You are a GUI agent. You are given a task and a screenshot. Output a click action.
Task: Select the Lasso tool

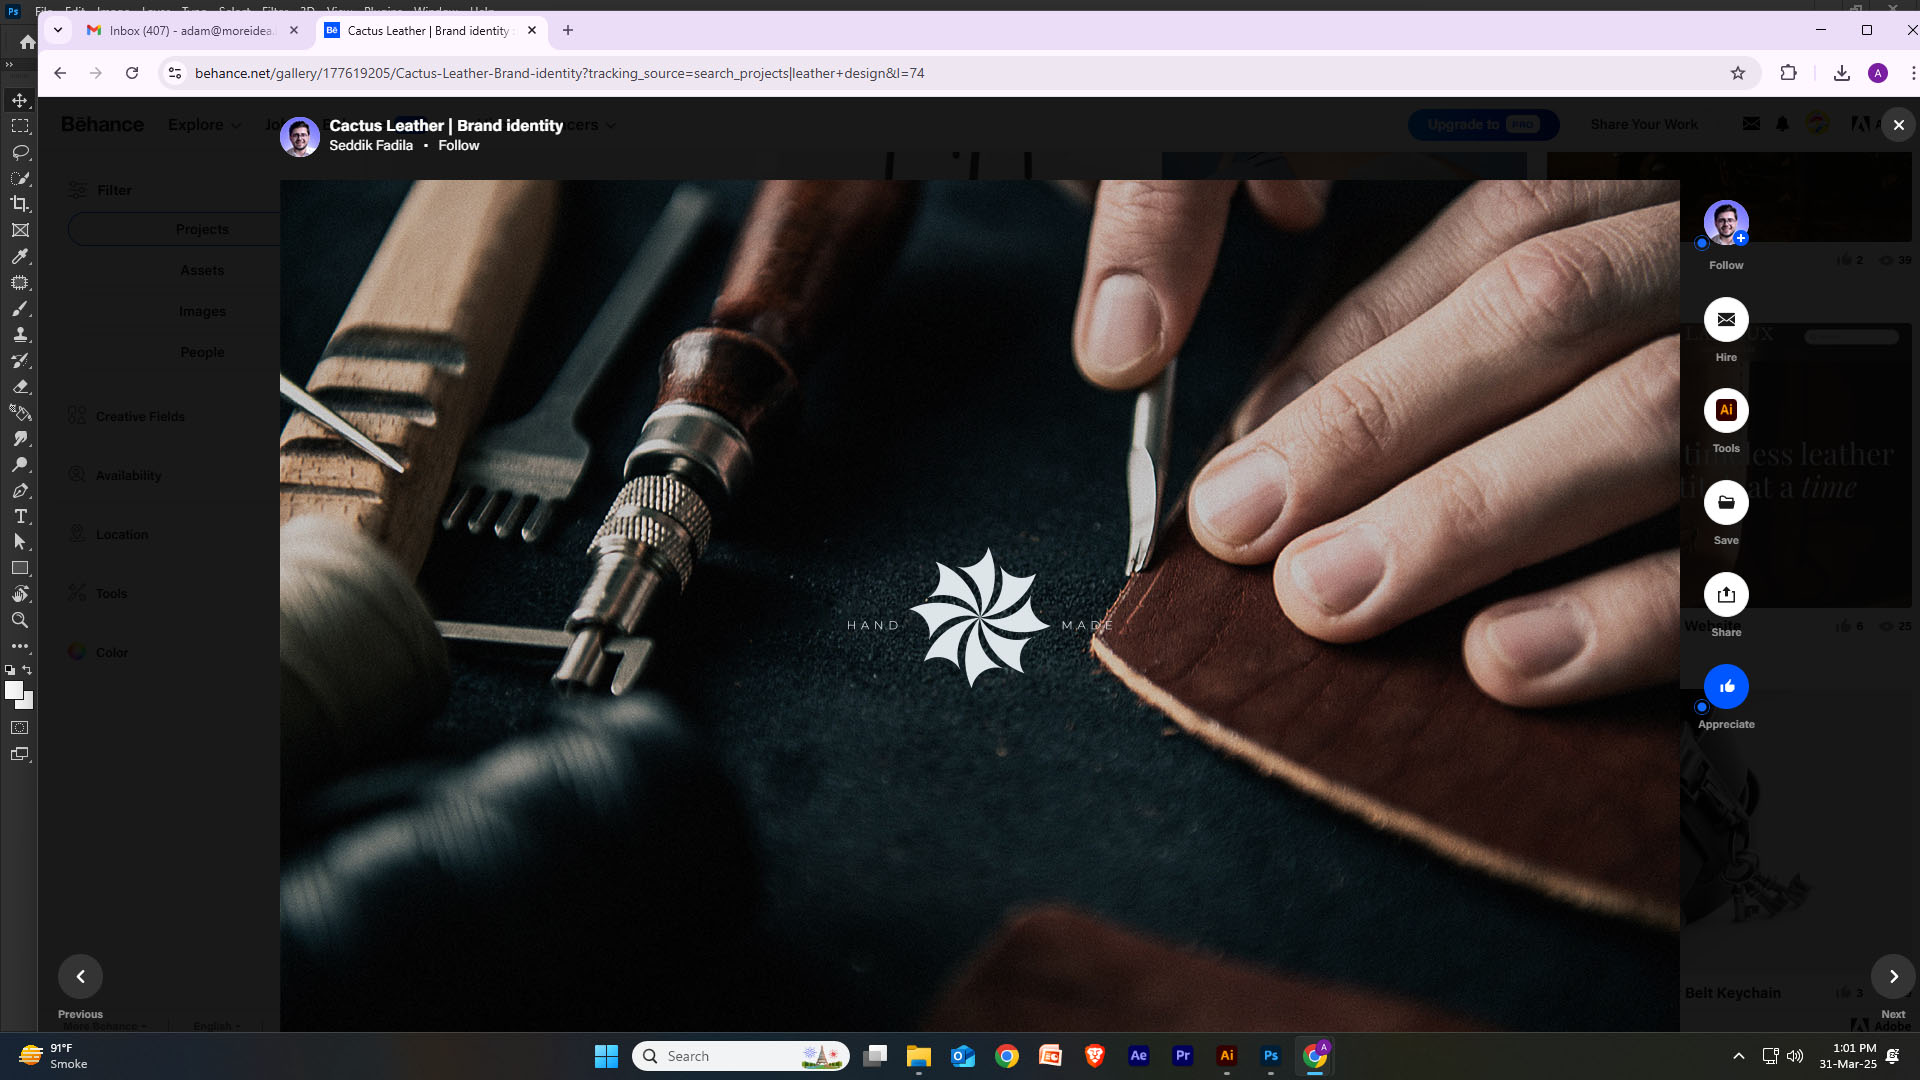pyautogui.click(x=20, y=152)
